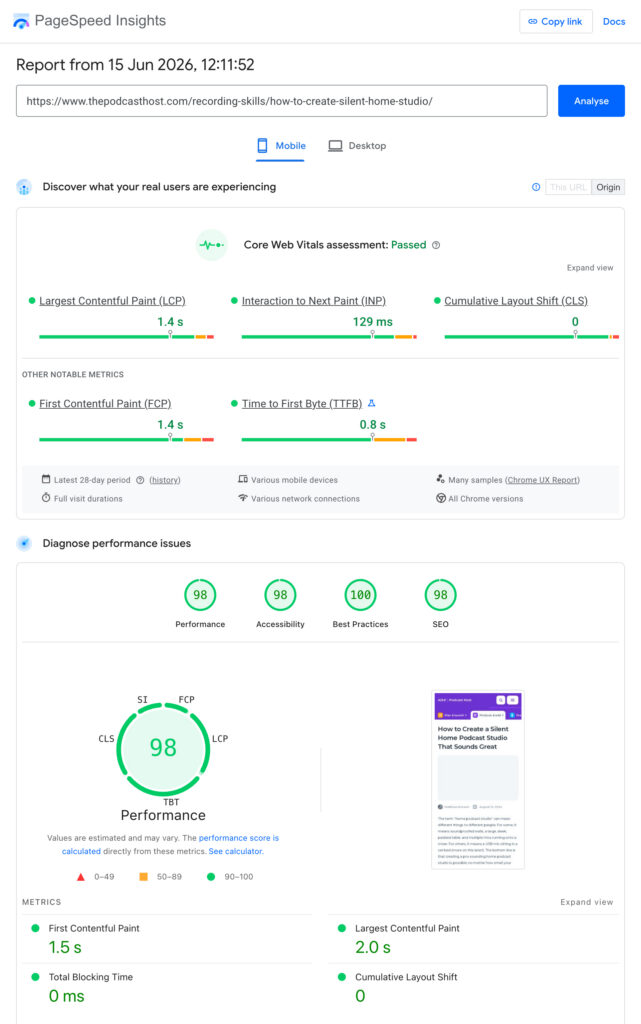Click the info icon beside This URL
Viewport: 641px width, 1024px height.
536,187
